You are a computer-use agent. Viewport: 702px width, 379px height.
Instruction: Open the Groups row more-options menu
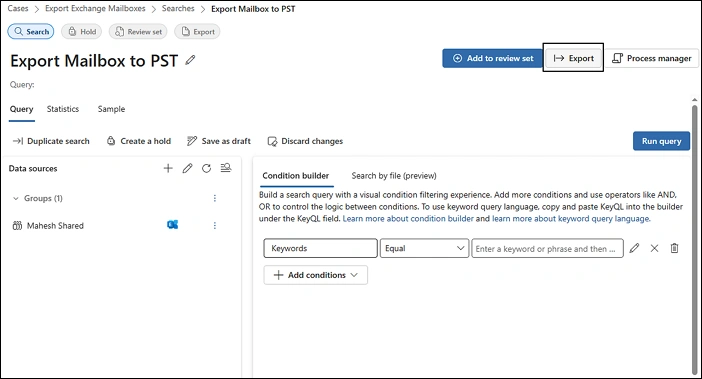(214, 198)
